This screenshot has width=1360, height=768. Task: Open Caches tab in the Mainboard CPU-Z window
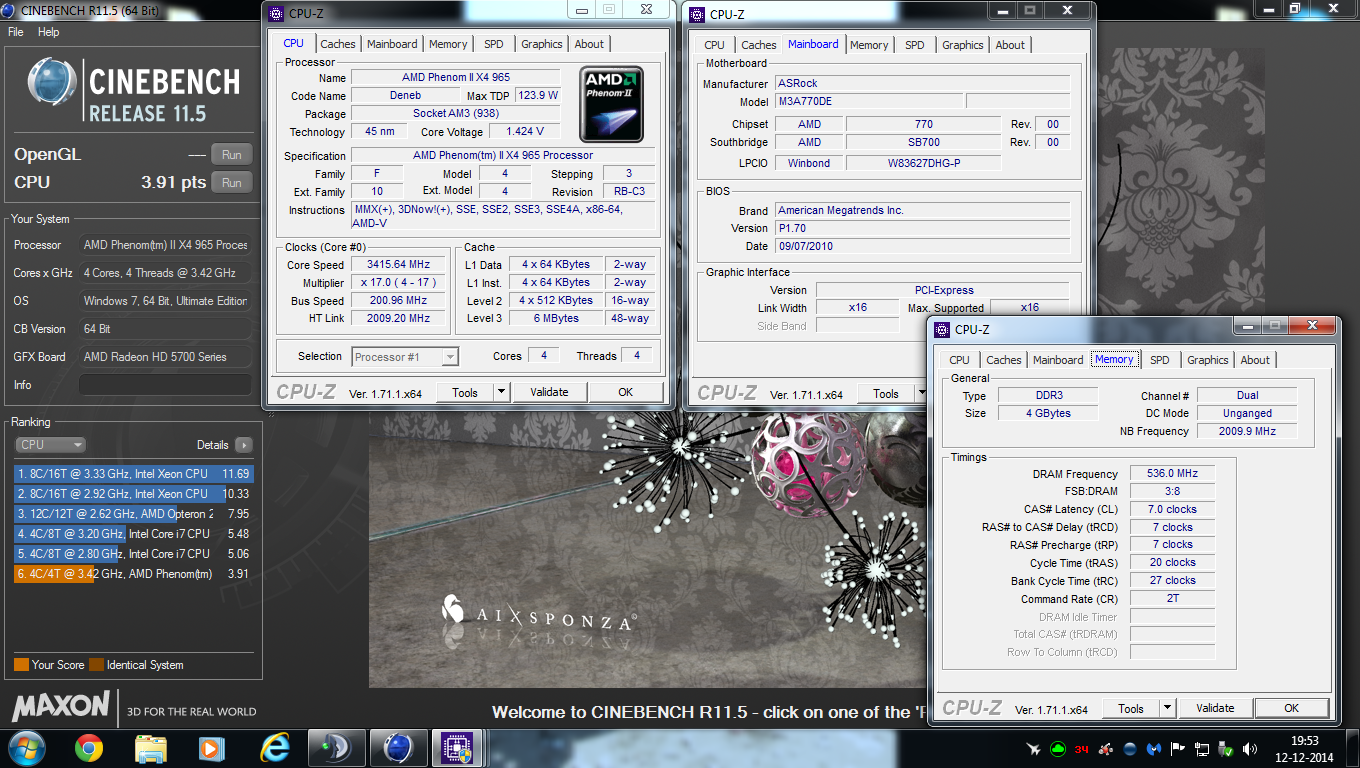point(759,45)
